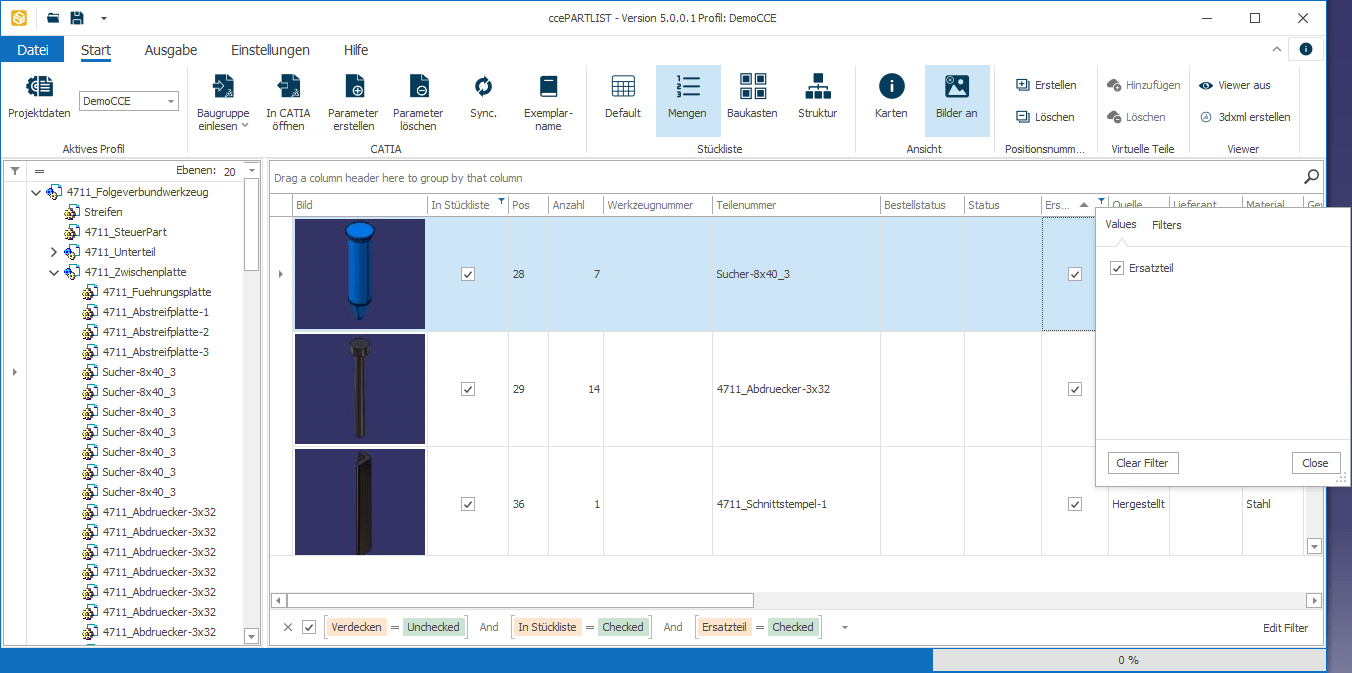This screenshot has height=673, width=1352.
Task: Click the Sync. icon
Action: coord(483,88)
